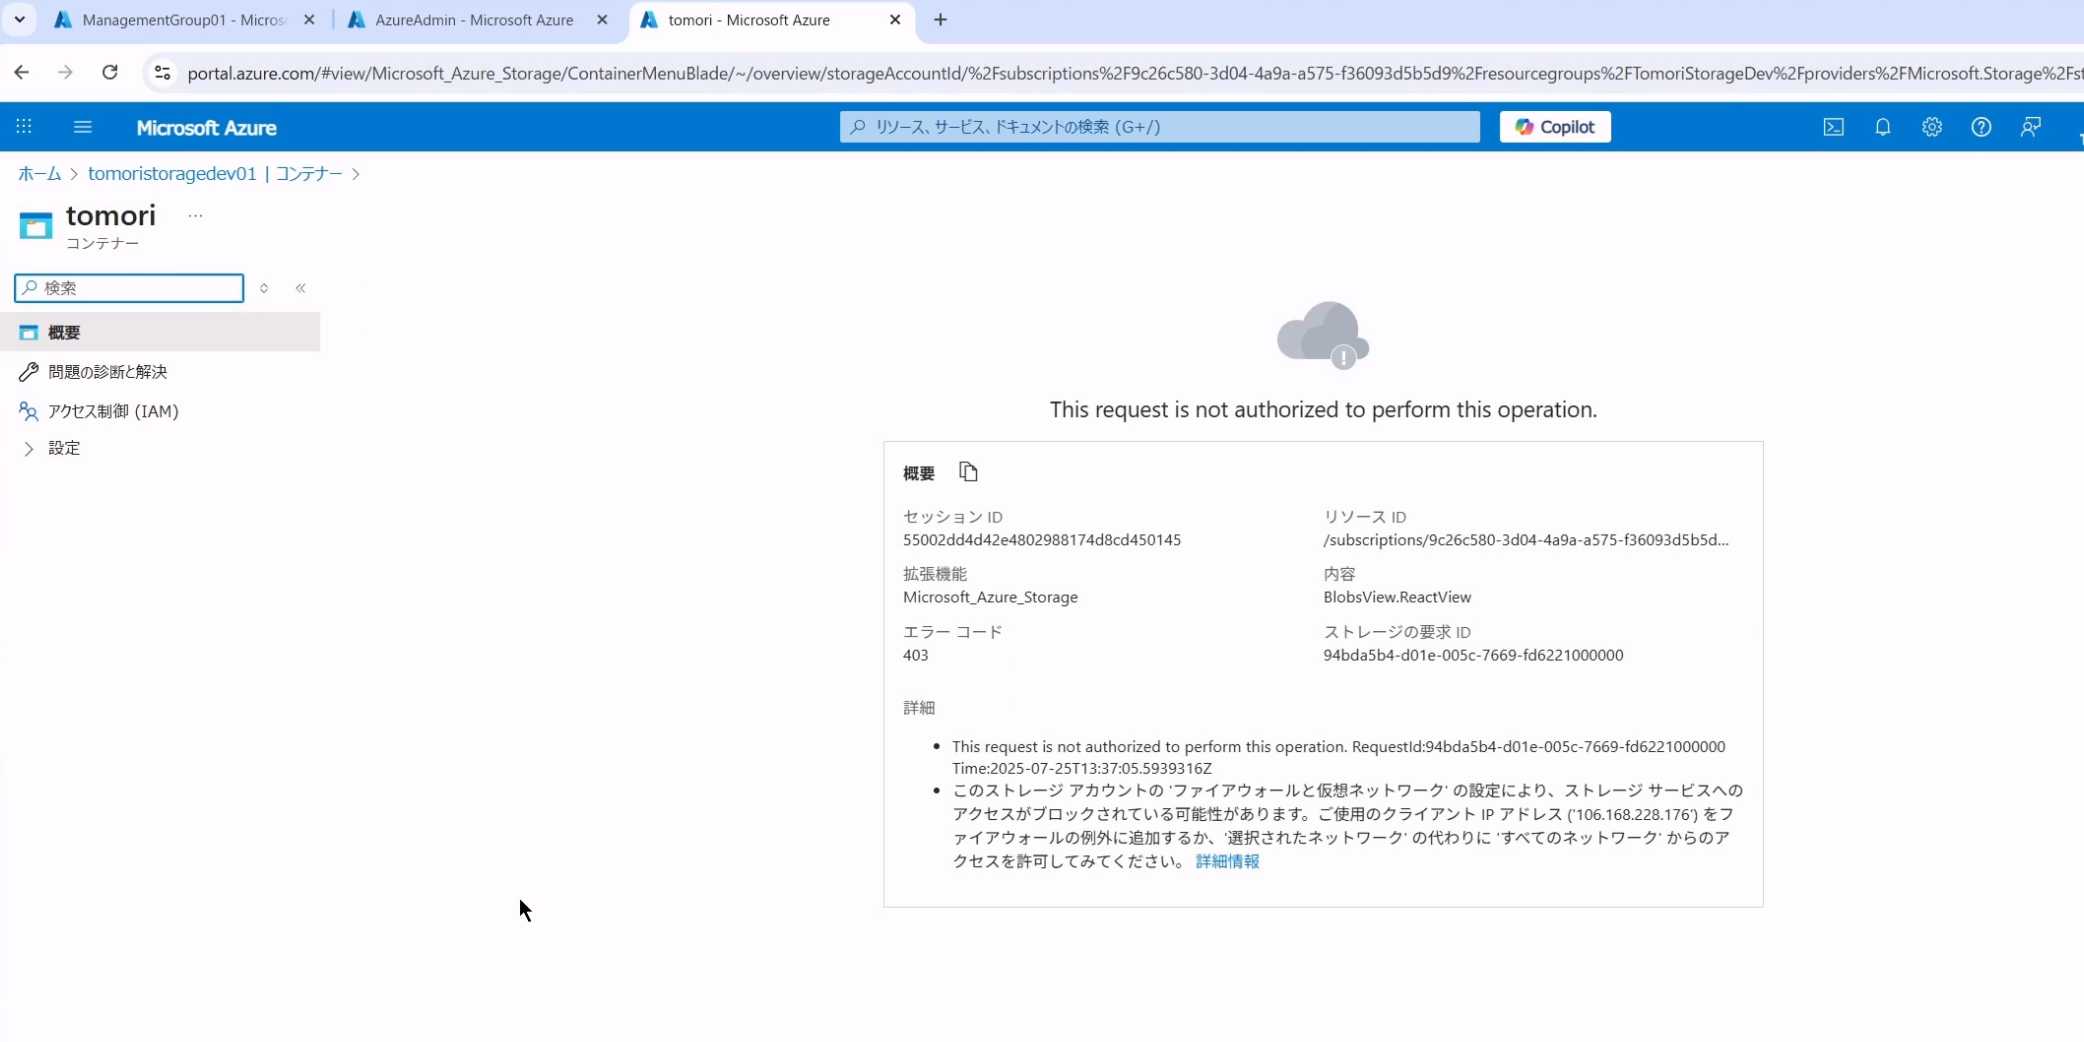Open アクセス制御 (IAM) menu item
2084x1042 pixels.
[x=113, y=411]
